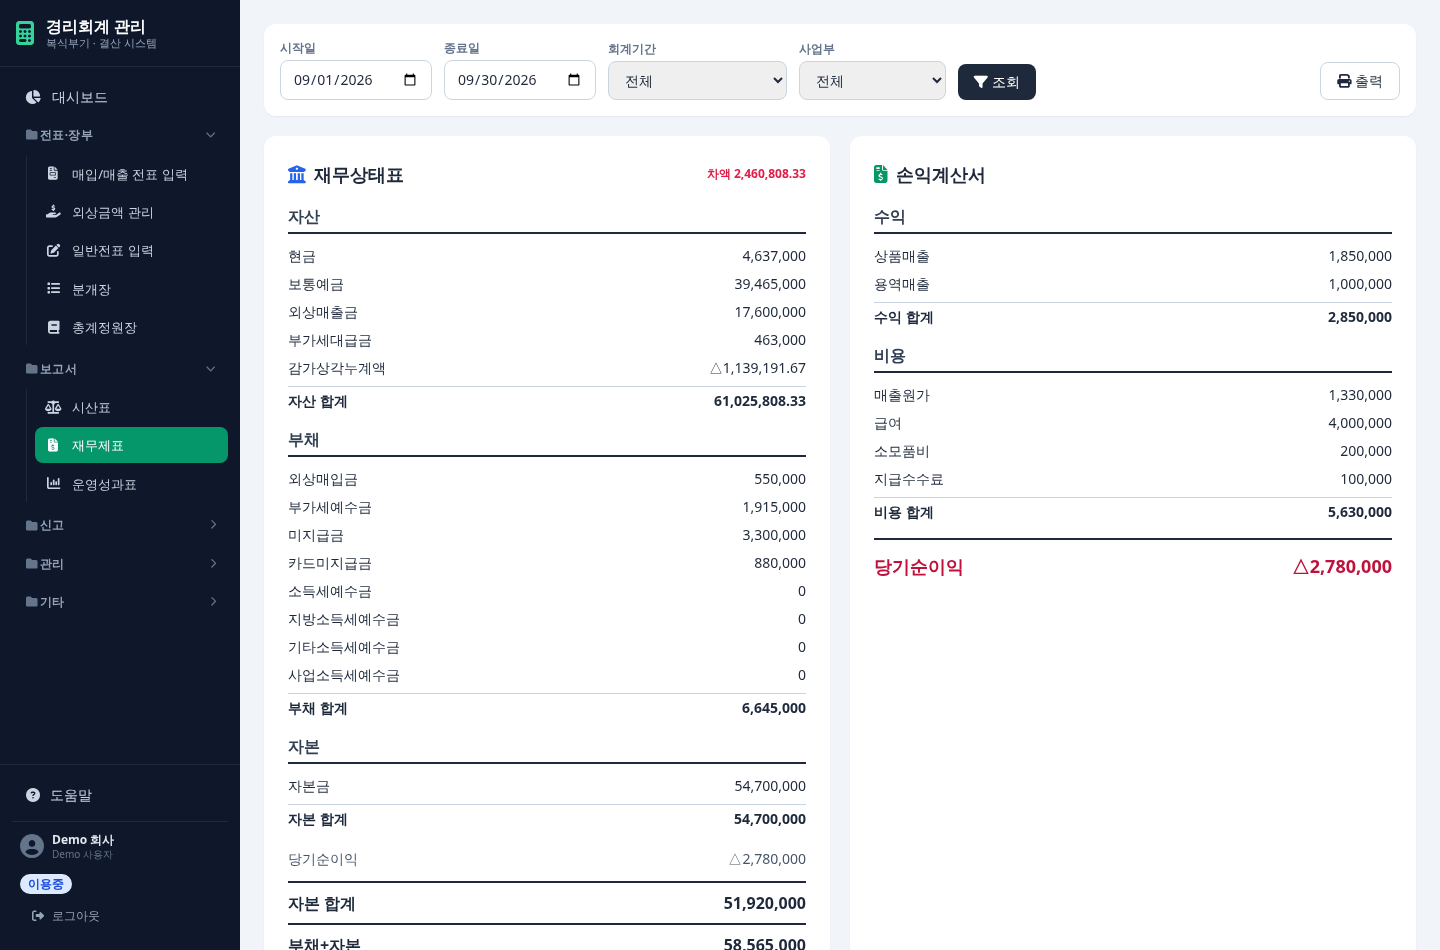
Task: Click the 출력 print button
Action: click(1360, 81)
